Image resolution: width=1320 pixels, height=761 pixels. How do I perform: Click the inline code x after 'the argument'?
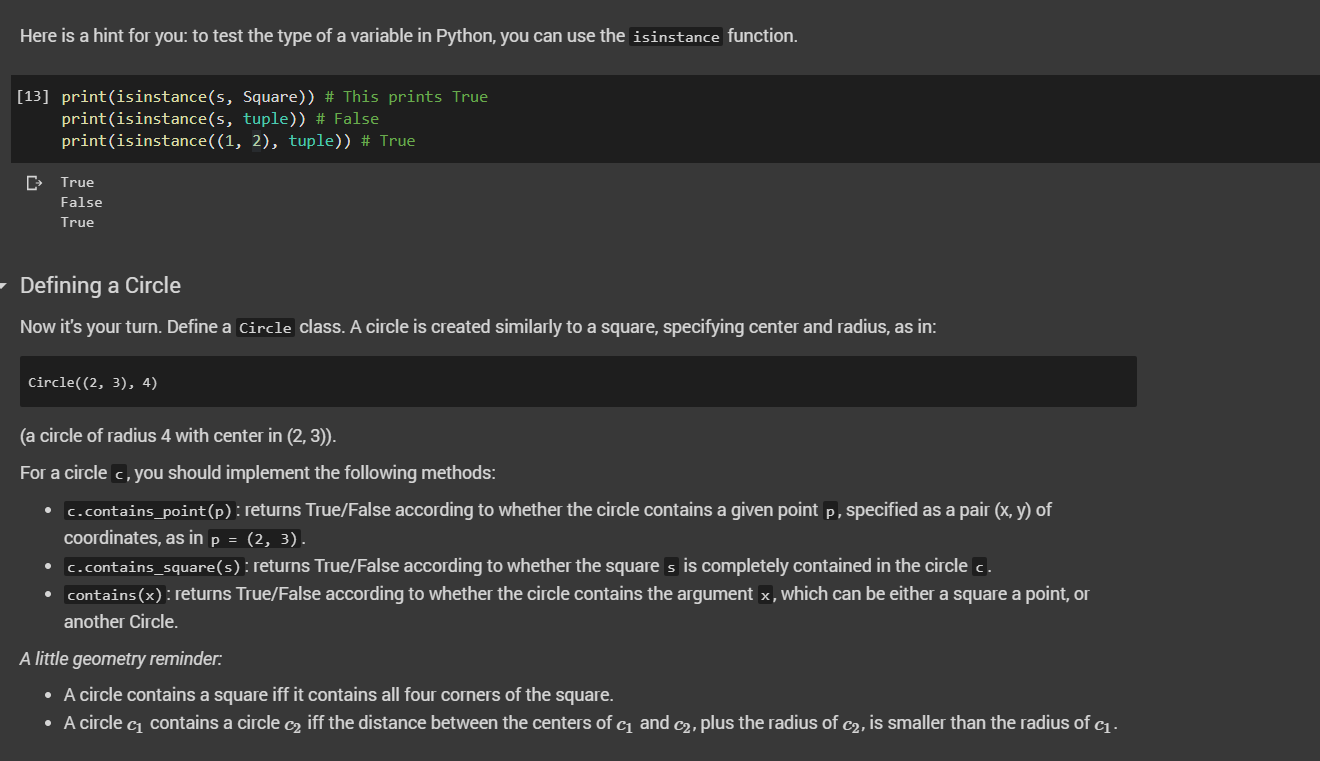(766, 595)
